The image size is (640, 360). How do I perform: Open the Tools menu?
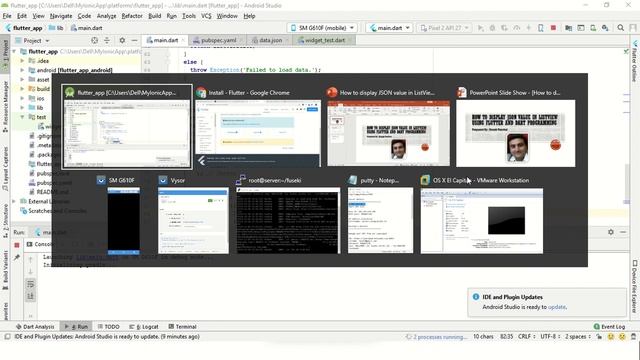pos(189,16)
